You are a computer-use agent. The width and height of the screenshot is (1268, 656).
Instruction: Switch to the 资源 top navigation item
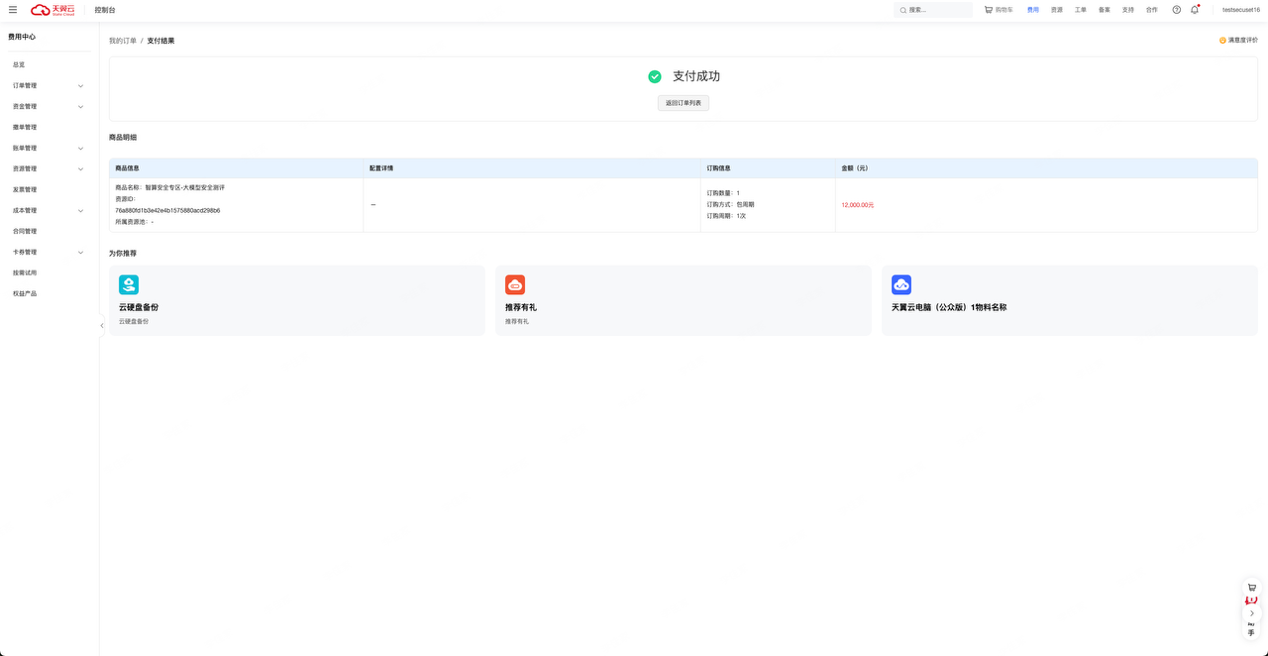coord(1056,10)
